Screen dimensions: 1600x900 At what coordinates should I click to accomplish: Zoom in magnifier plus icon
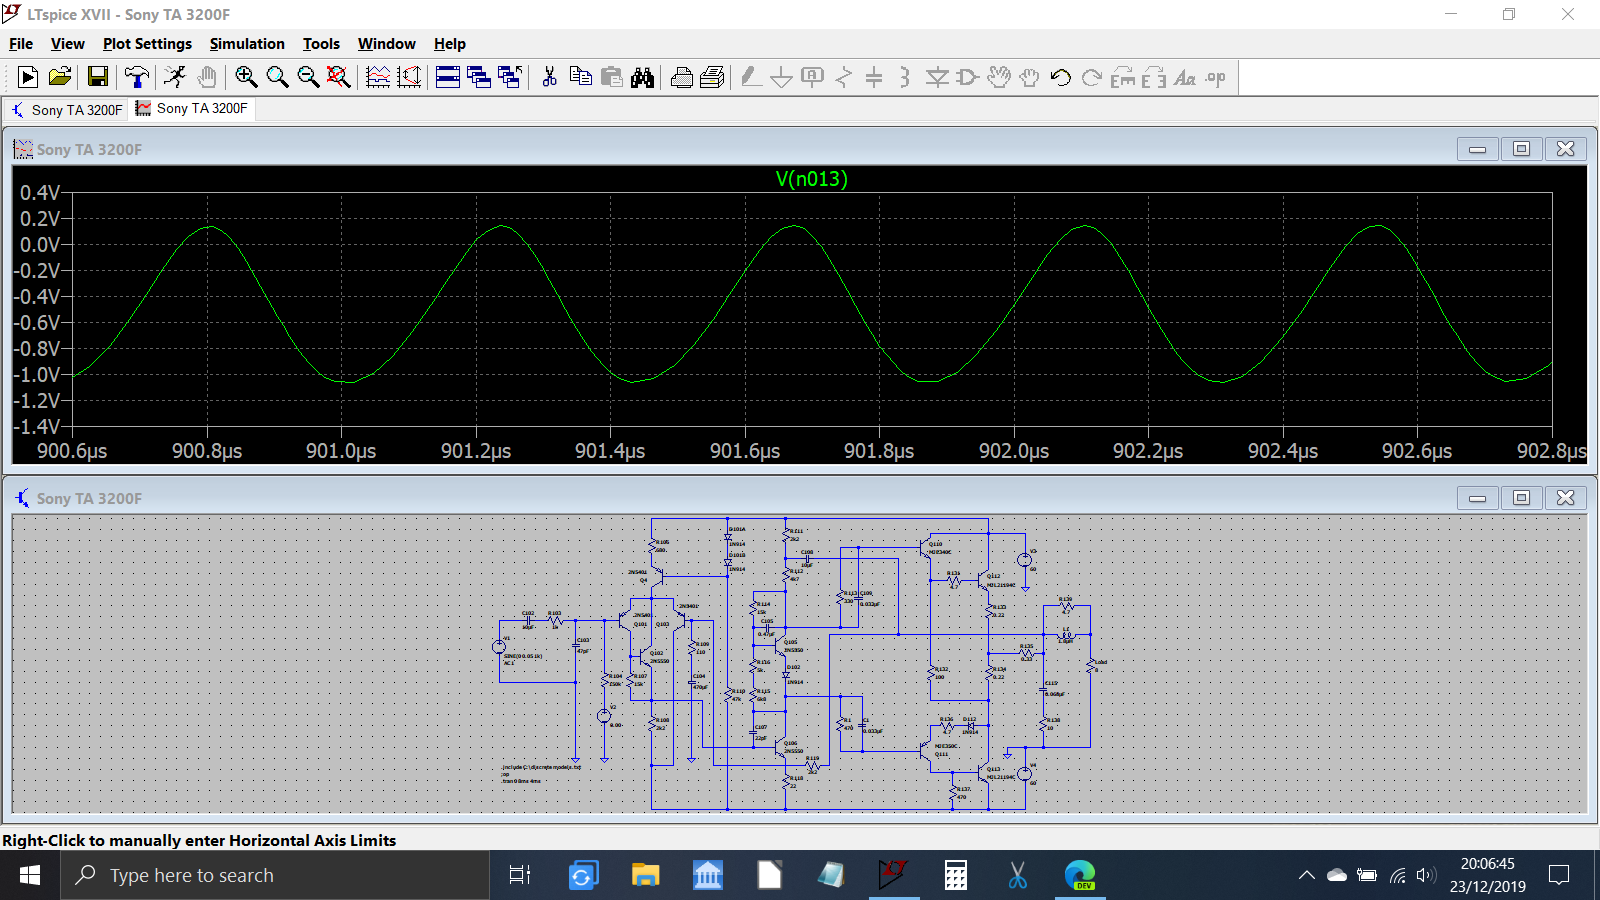[x=246, y=77]
